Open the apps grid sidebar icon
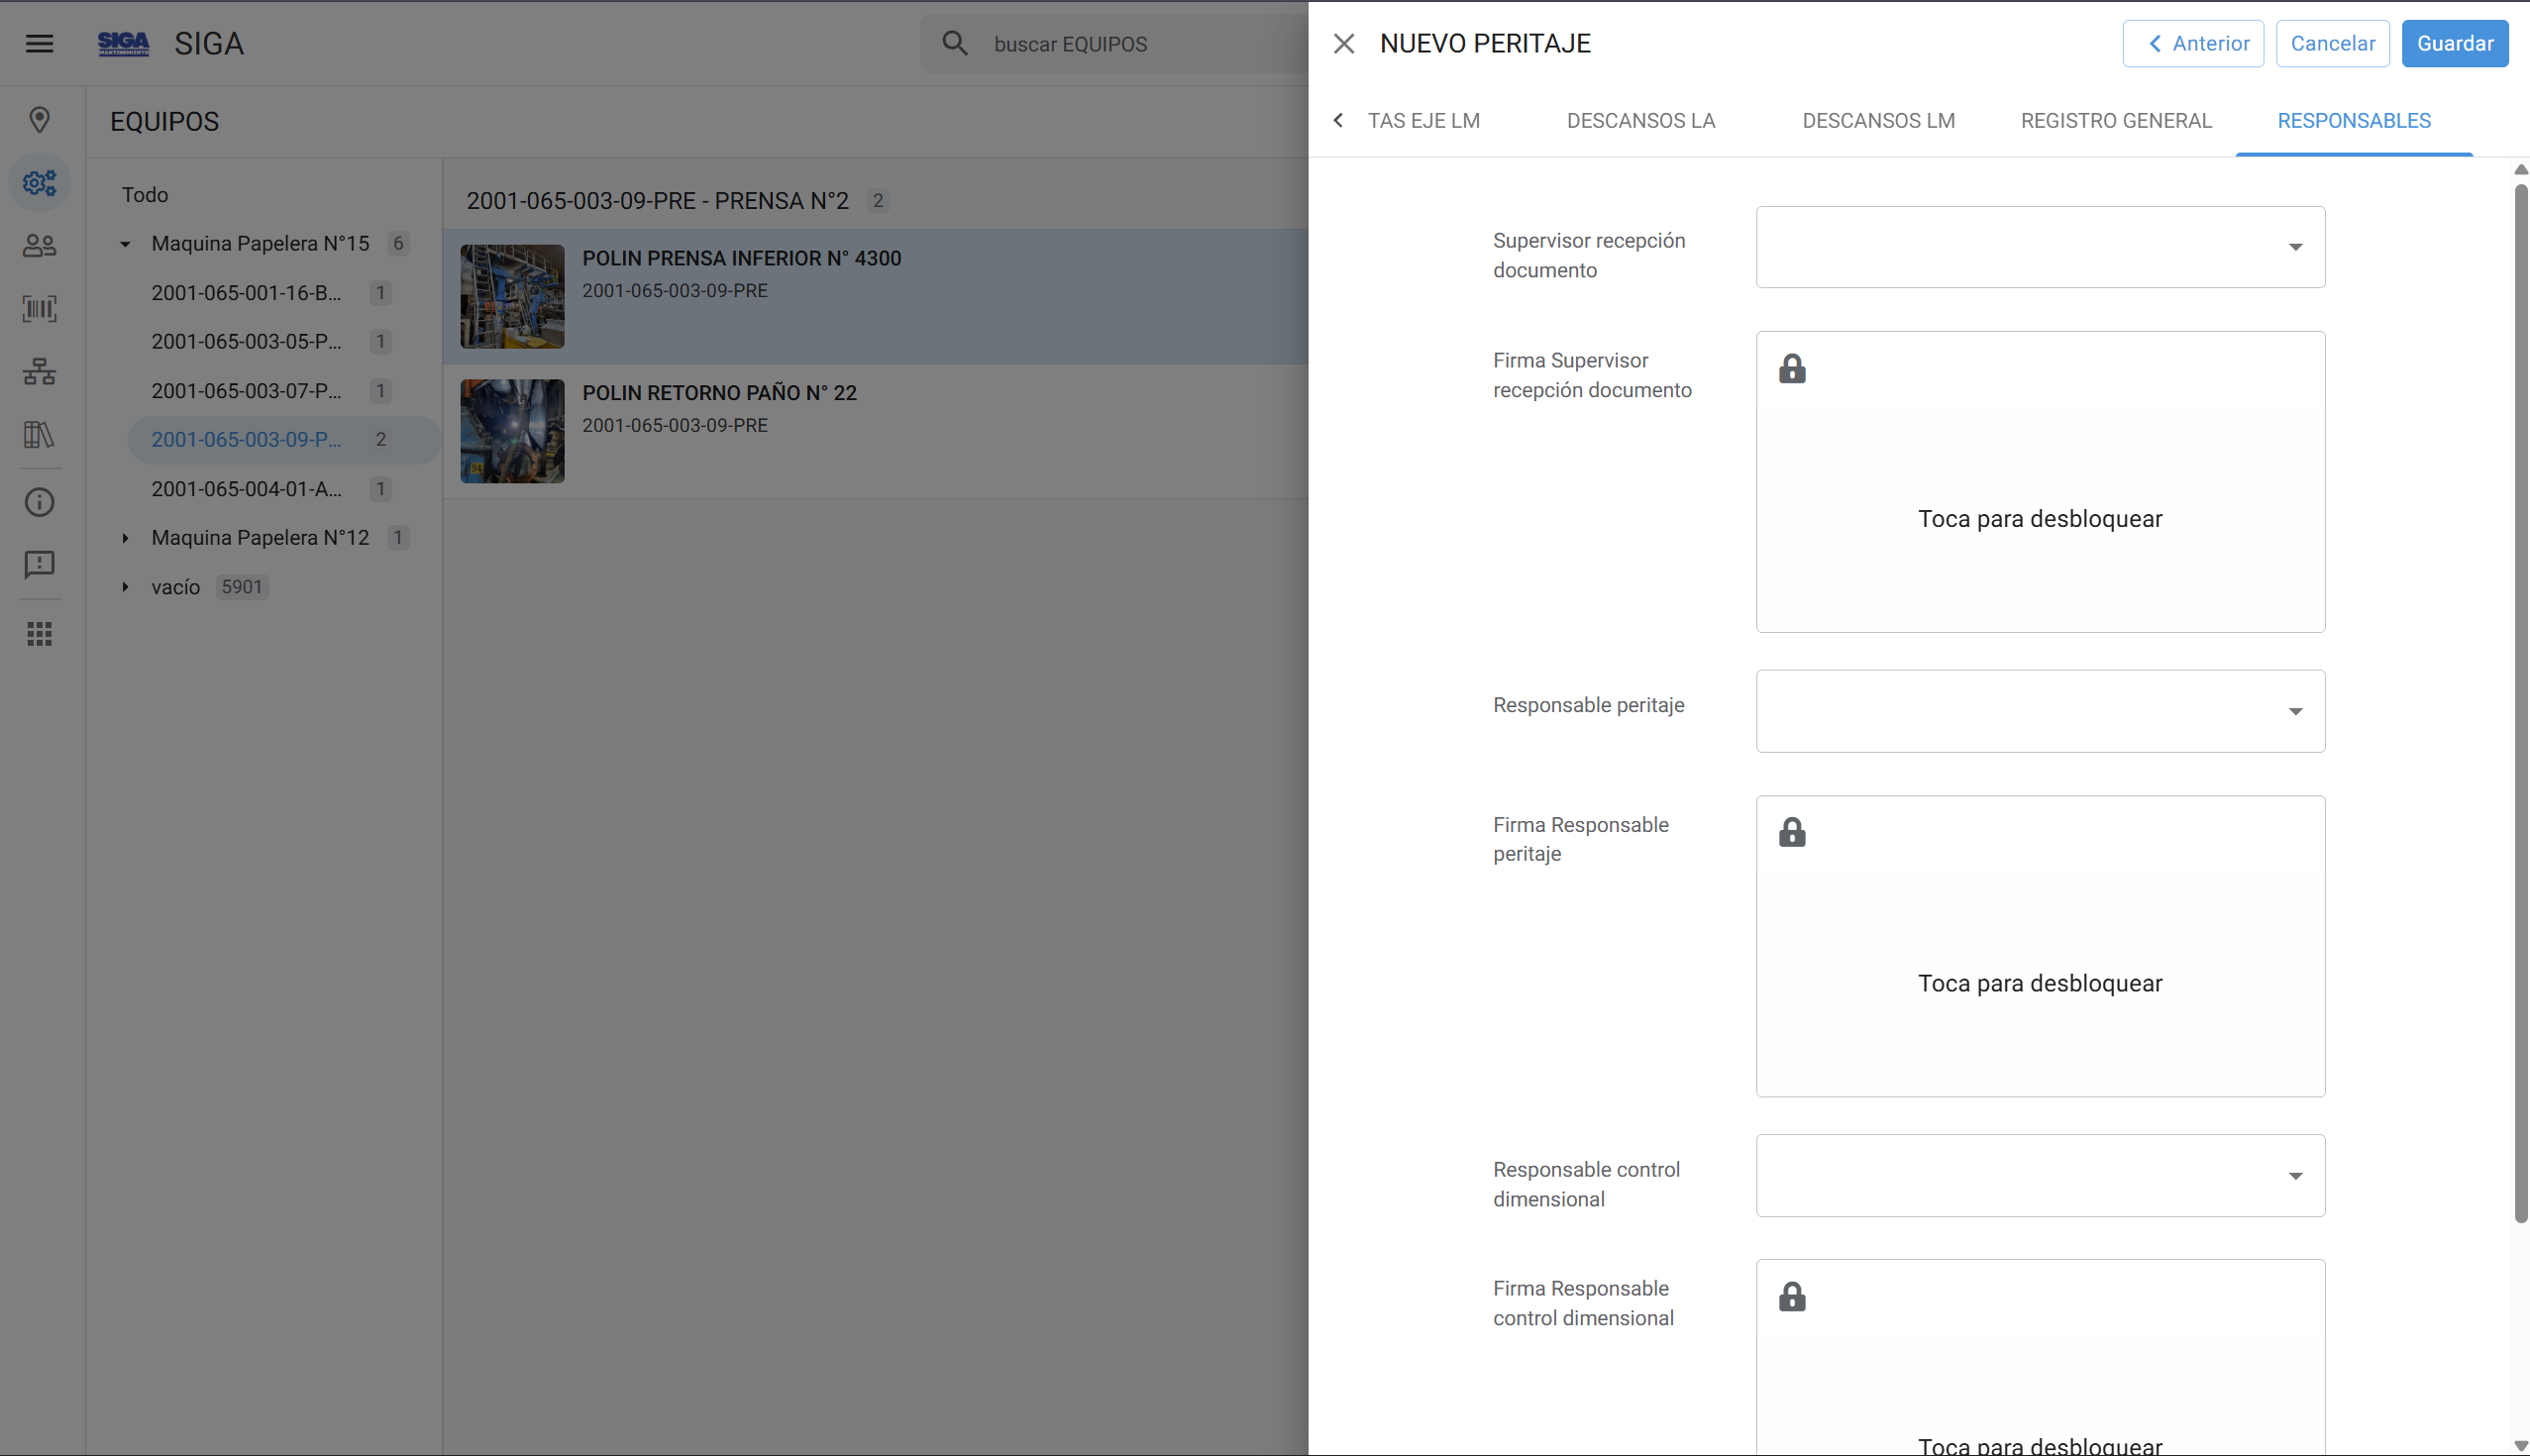This screenshot has width=2530, height=1456. point(40,634)
